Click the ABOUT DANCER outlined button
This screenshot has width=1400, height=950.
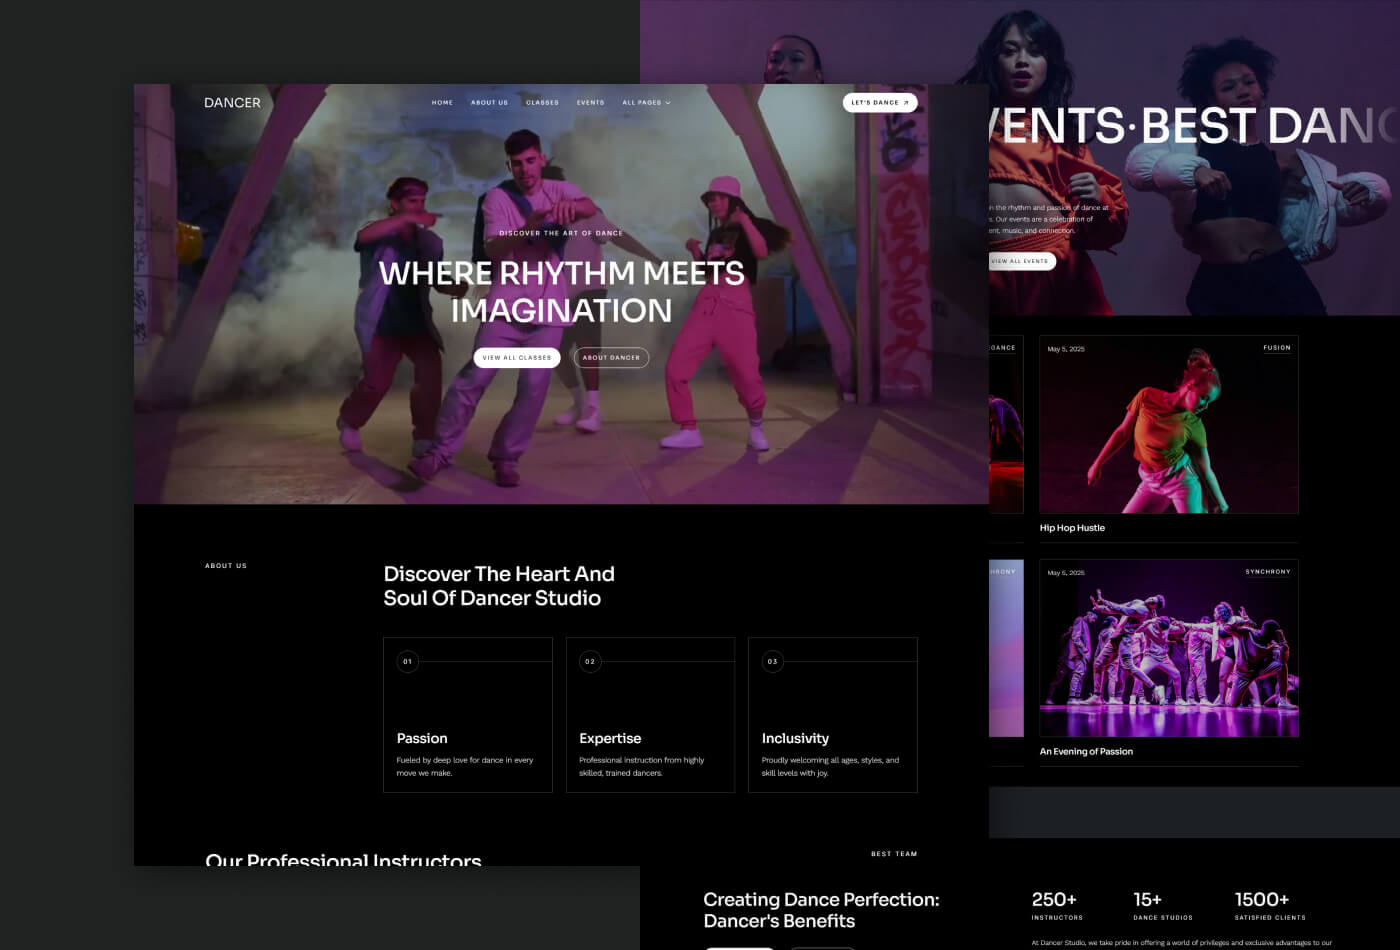click(x=611, y=357)
